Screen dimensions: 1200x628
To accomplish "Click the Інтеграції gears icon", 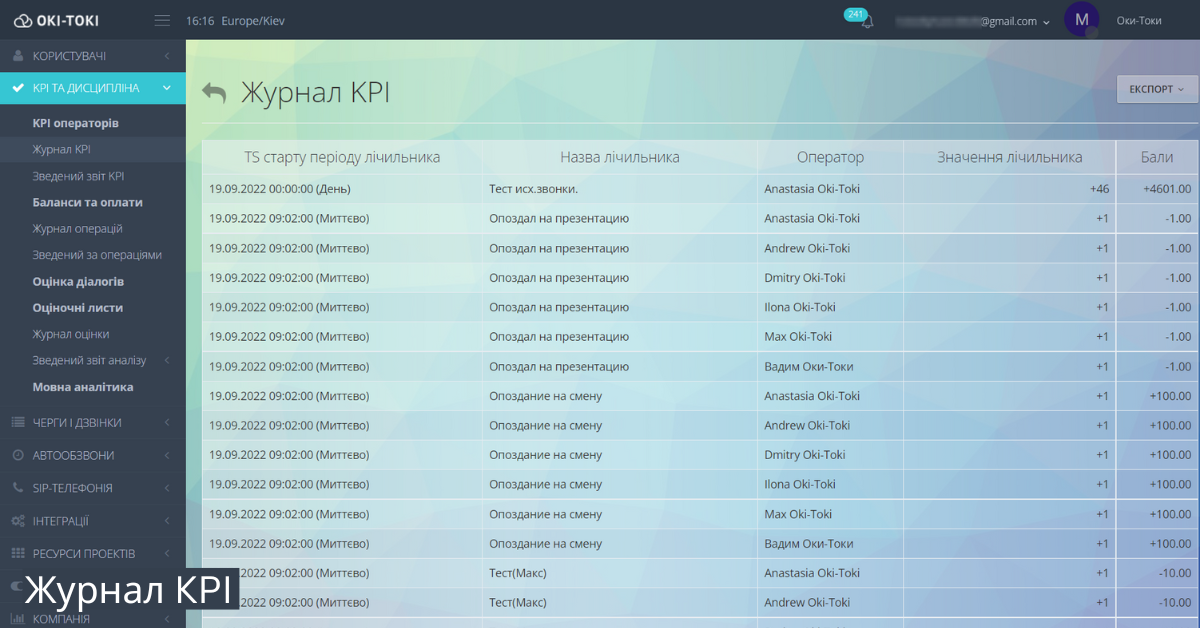I will coord(17,521).
